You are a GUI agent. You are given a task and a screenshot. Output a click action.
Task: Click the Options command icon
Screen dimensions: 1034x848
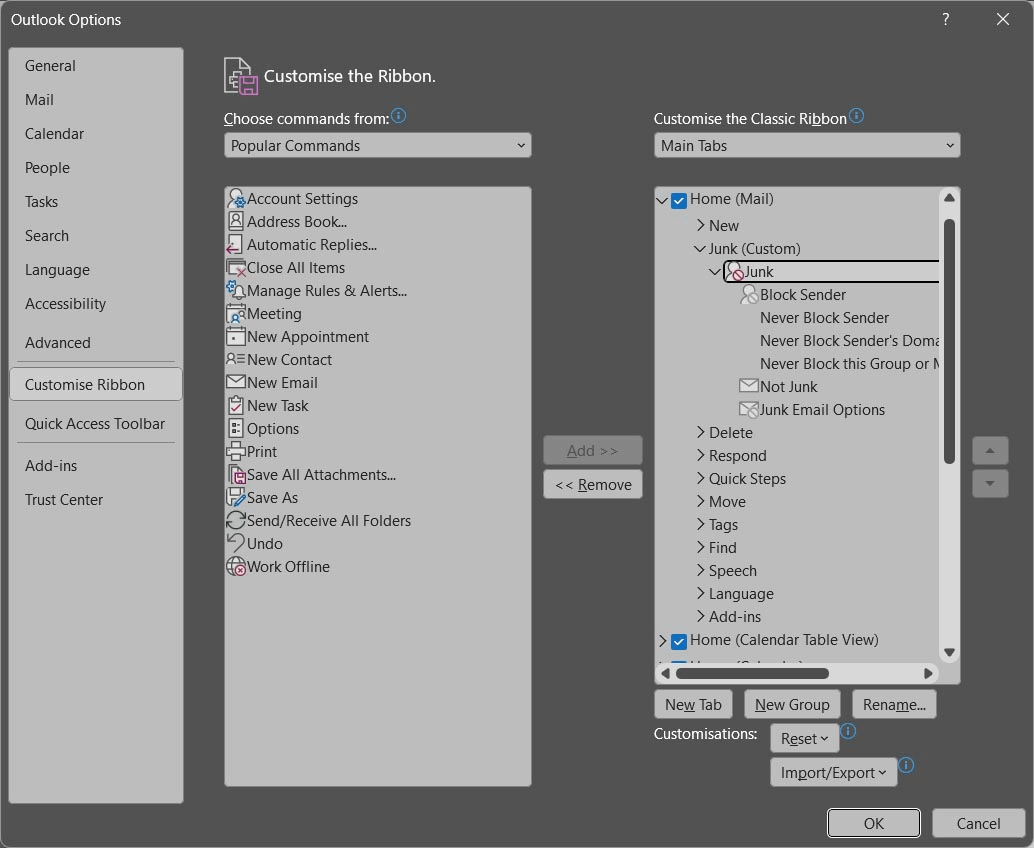click(x=235, y=428)
